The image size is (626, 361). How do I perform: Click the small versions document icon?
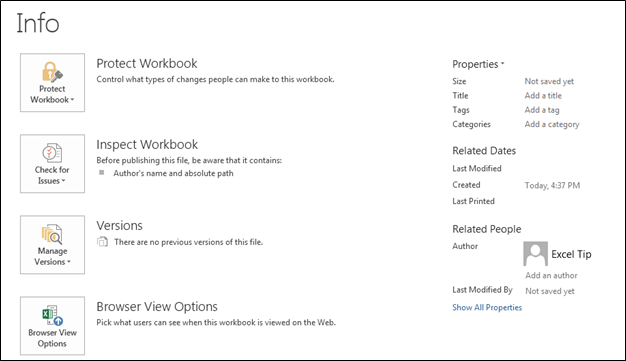coord(103,242)
